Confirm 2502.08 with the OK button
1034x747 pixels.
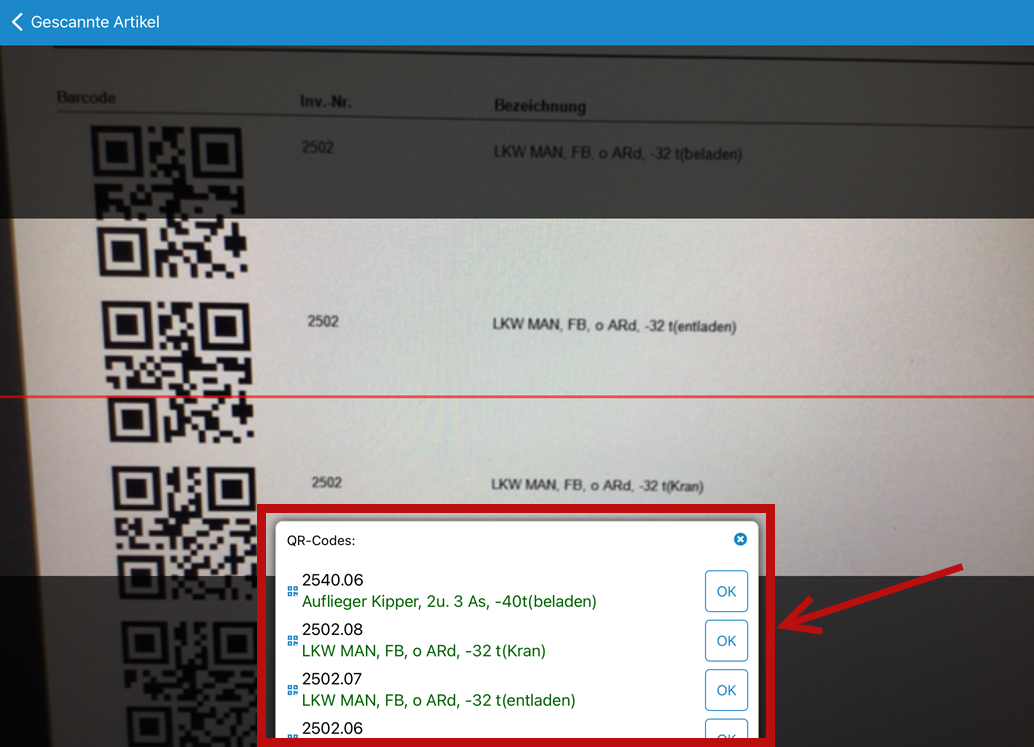coord(726,640)
